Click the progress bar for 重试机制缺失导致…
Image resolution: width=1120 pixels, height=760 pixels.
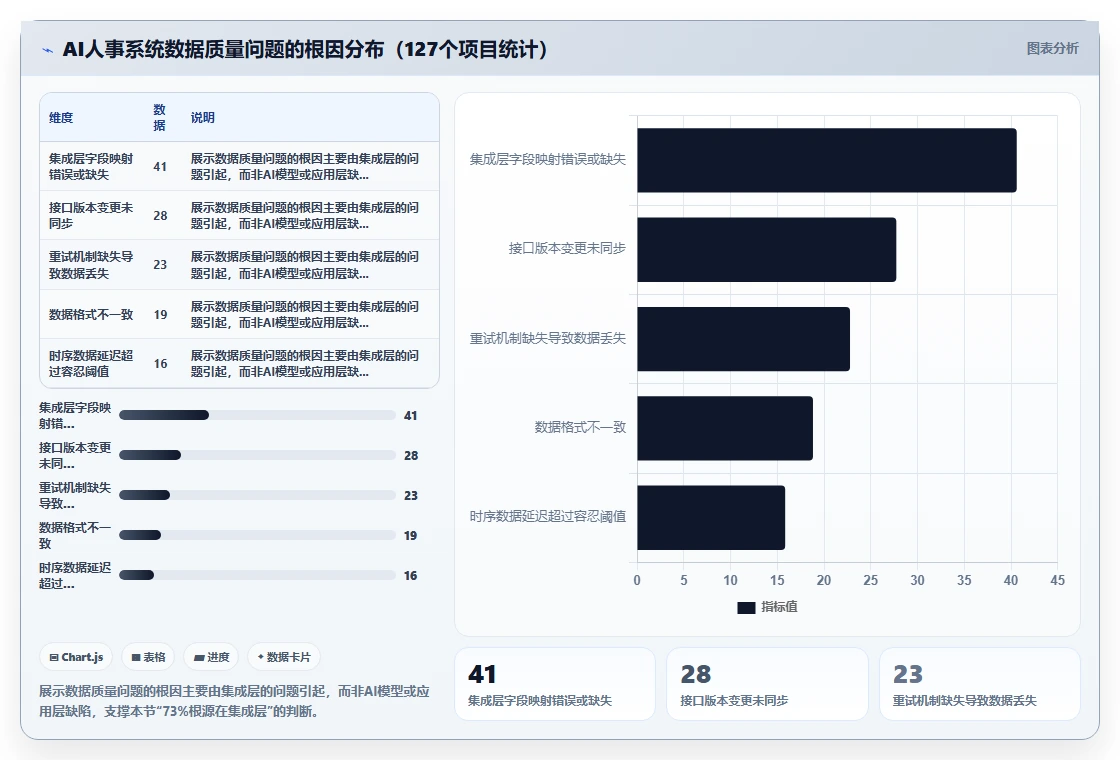pos(257,495)
